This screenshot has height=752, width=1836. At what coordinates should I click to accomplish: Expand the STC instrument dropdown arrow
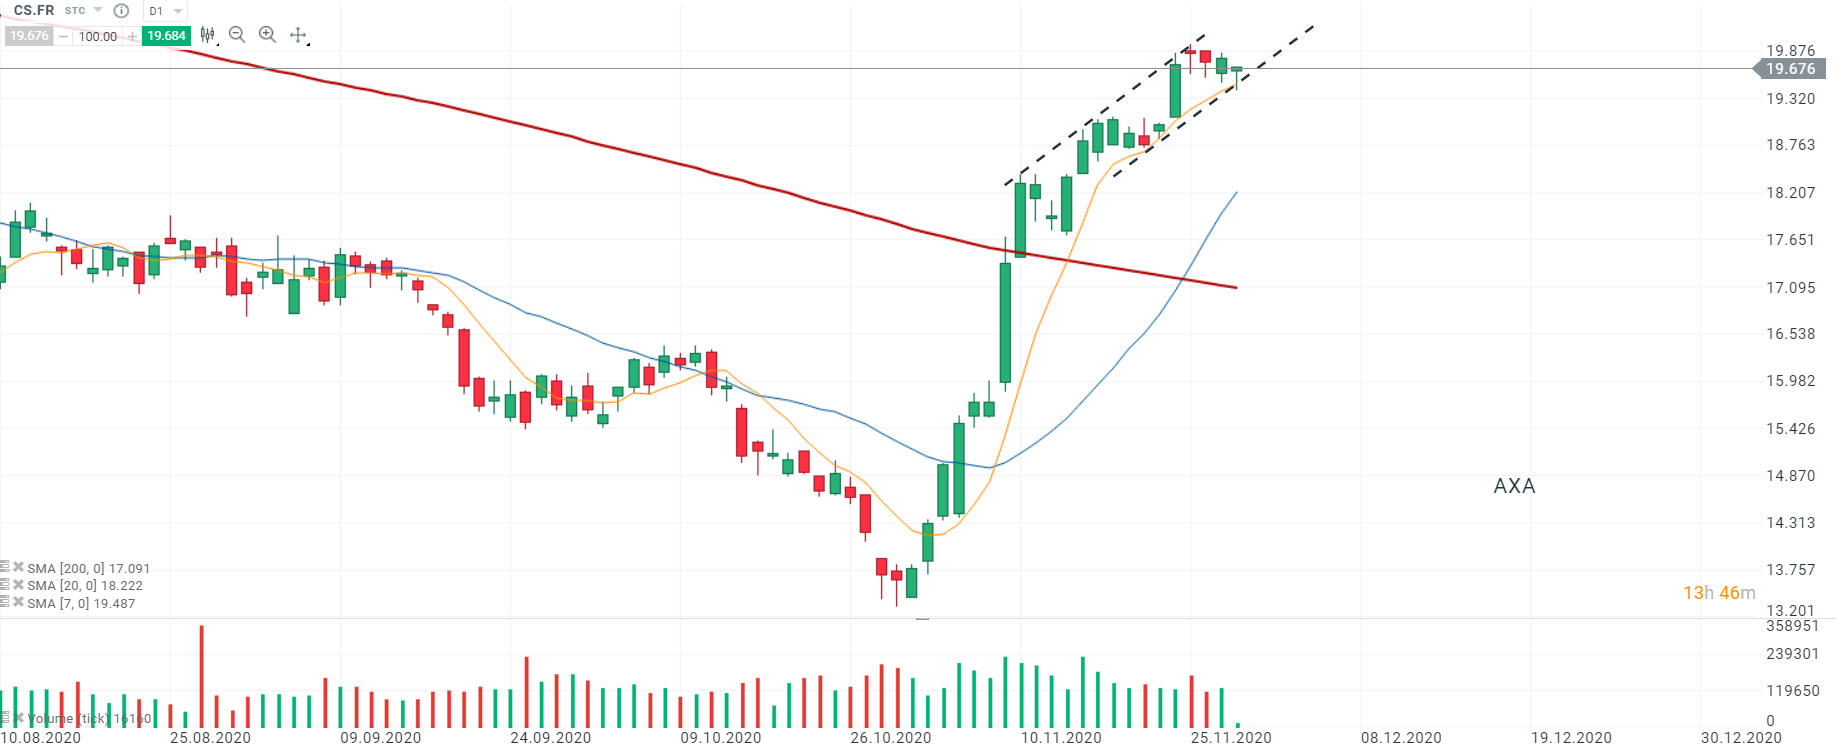pyautogui.click(x=98, y=10)
